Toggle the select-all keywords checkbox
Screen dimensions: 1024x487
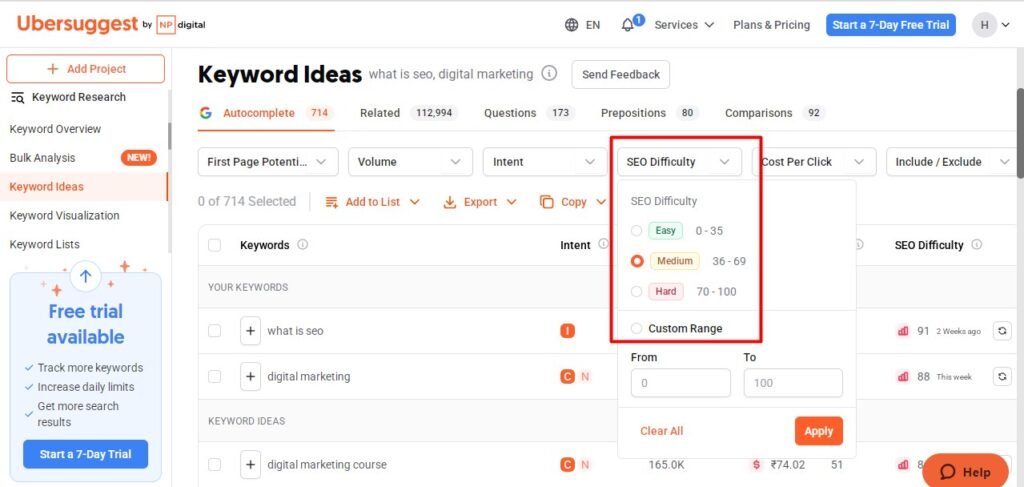pos(214,245)
